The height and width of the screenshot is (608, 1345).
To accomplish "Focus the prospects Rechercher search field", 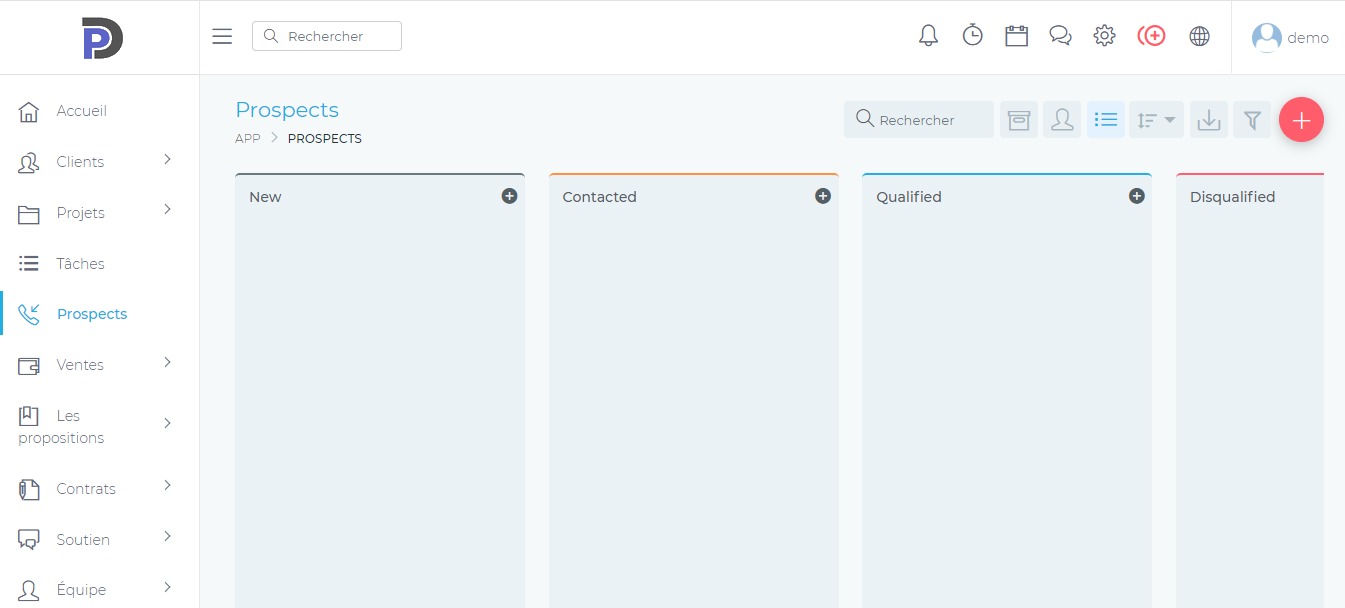I will click(x=919, y=120).
